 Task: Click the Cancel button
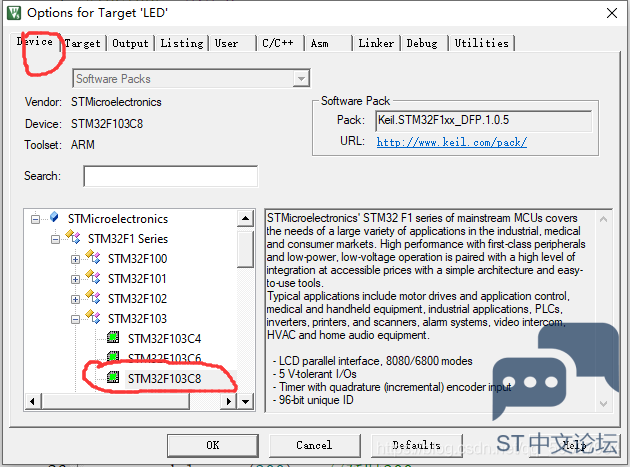pyautogui.click(x=315, y=445)
